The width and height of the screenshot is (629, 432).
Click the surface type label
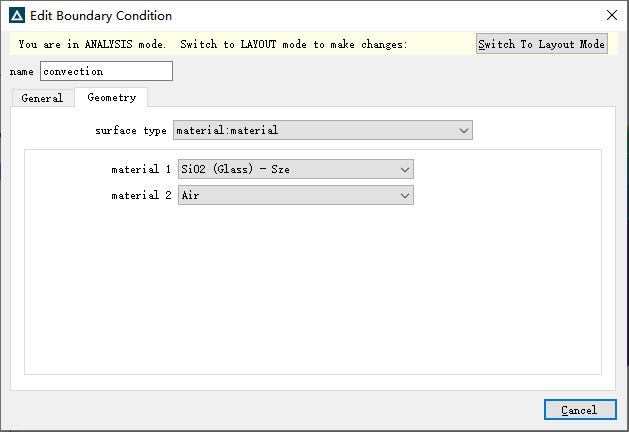[x=131, y=130]
